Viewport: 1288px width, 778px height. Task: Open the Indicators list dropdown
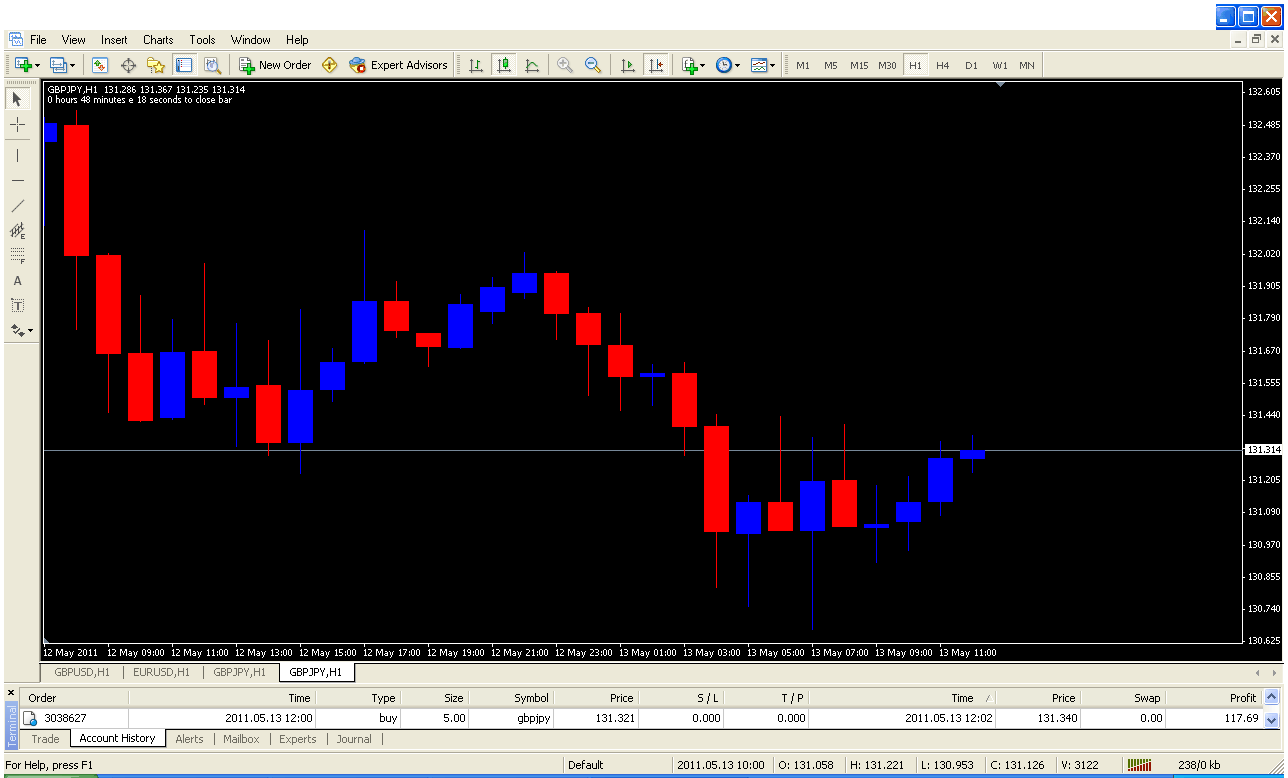[693, 65]
